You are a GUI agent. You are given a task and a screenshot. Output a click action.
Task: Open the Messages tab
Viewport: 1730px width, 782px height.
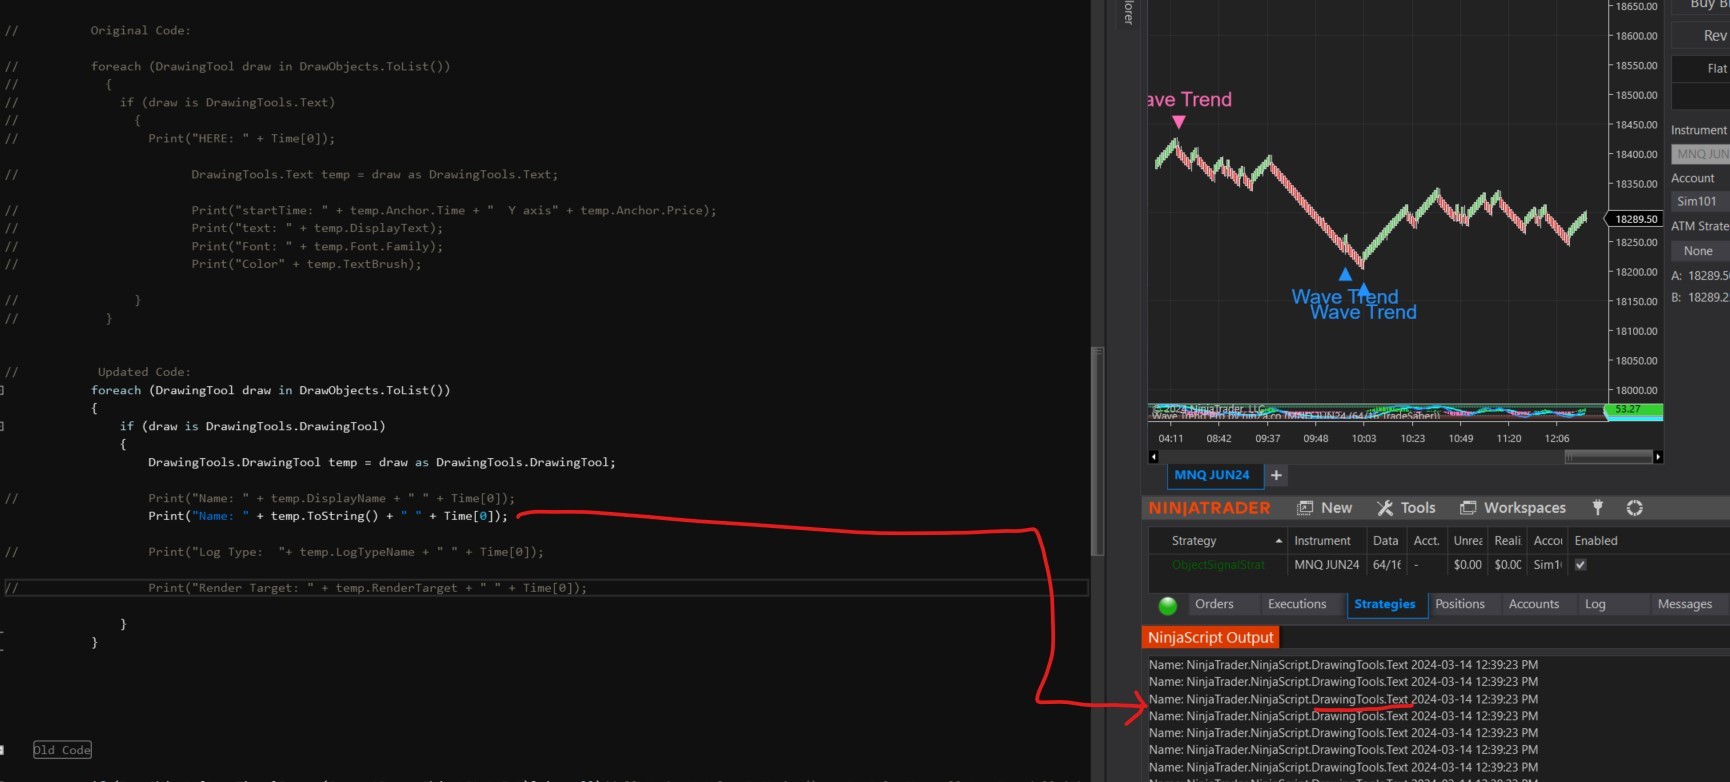pyautogui.click(x=1685, y=604)
